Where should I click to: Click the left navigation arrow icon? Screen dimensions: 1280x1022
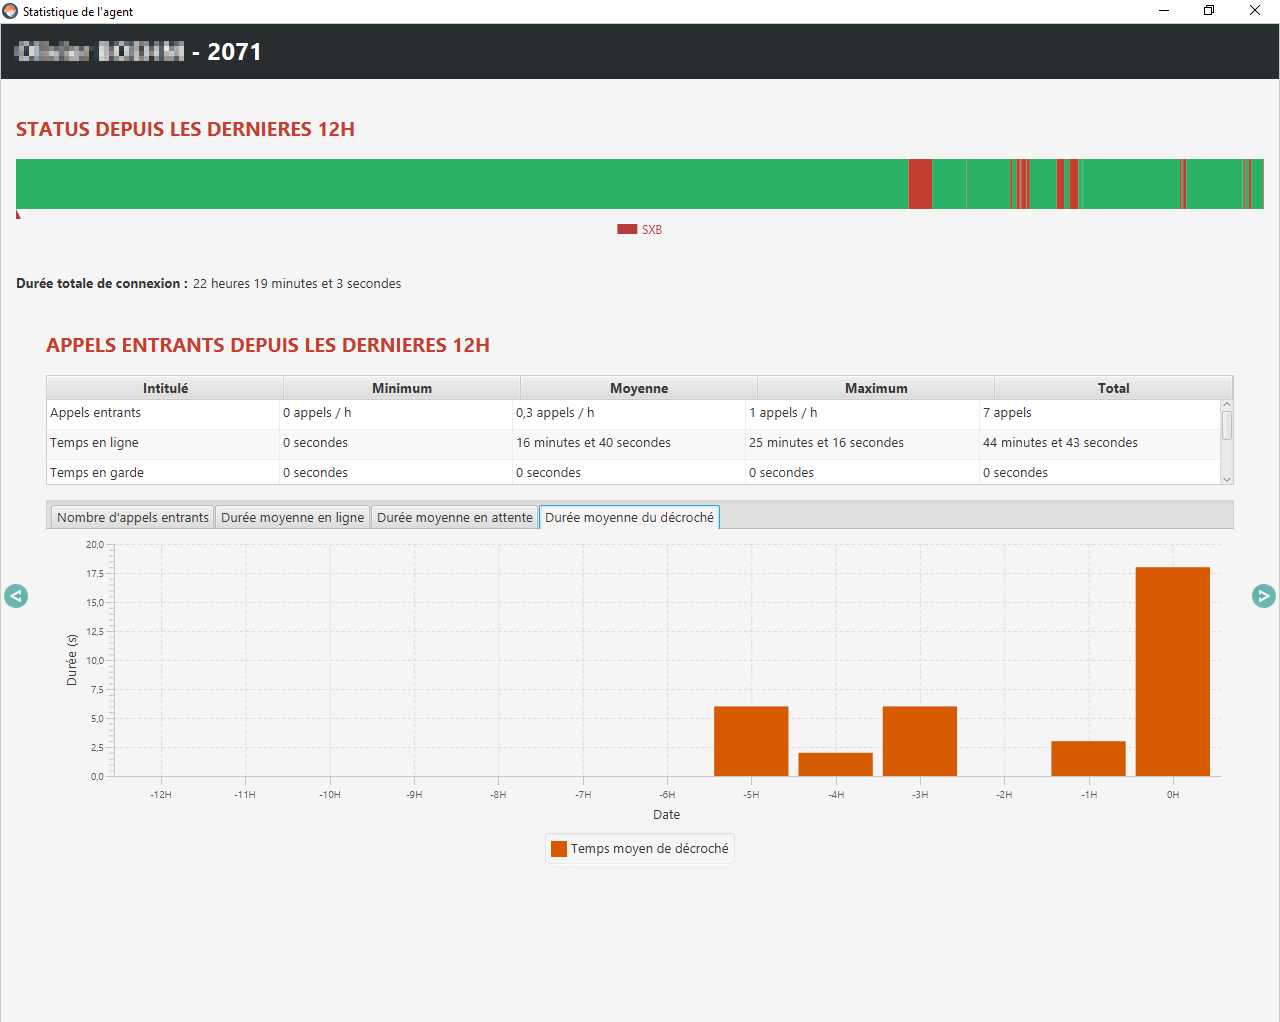16,596
